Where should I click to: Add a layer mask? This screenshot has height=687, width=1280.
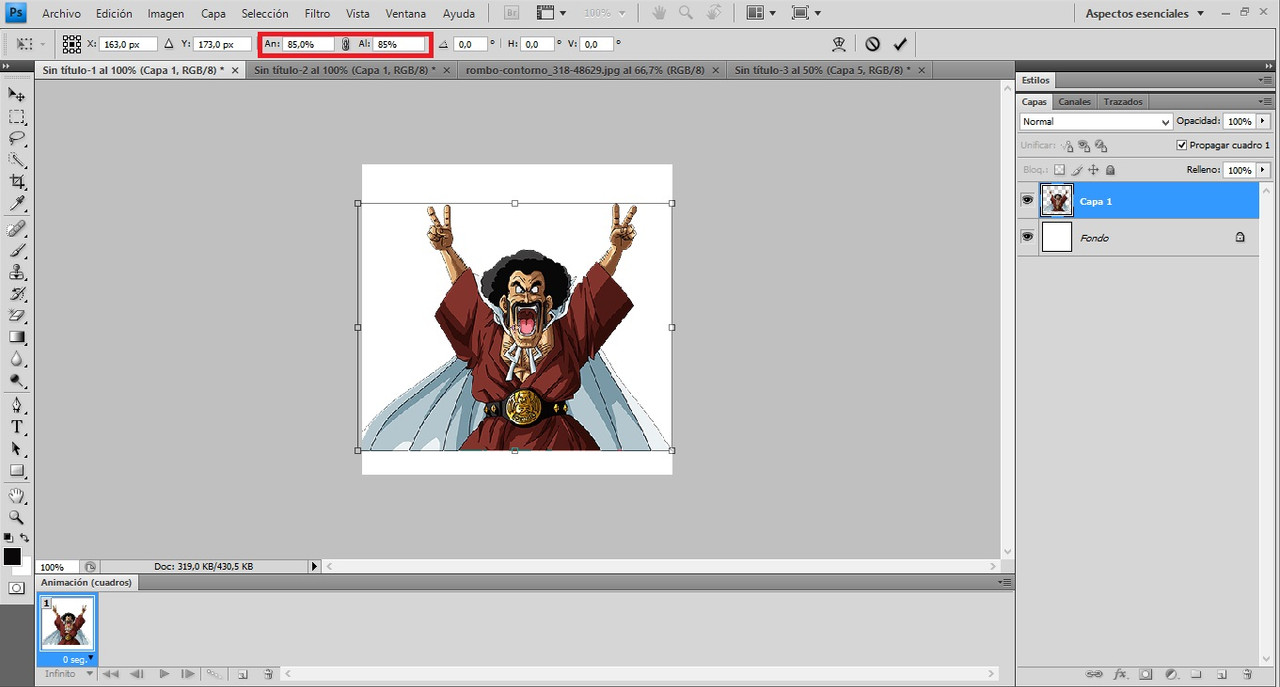1146,674
